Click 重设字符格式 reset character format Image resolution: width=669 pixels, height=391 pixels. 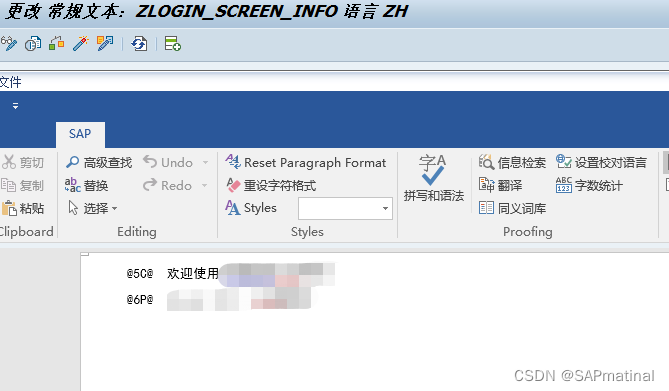(x=271, y=185)
